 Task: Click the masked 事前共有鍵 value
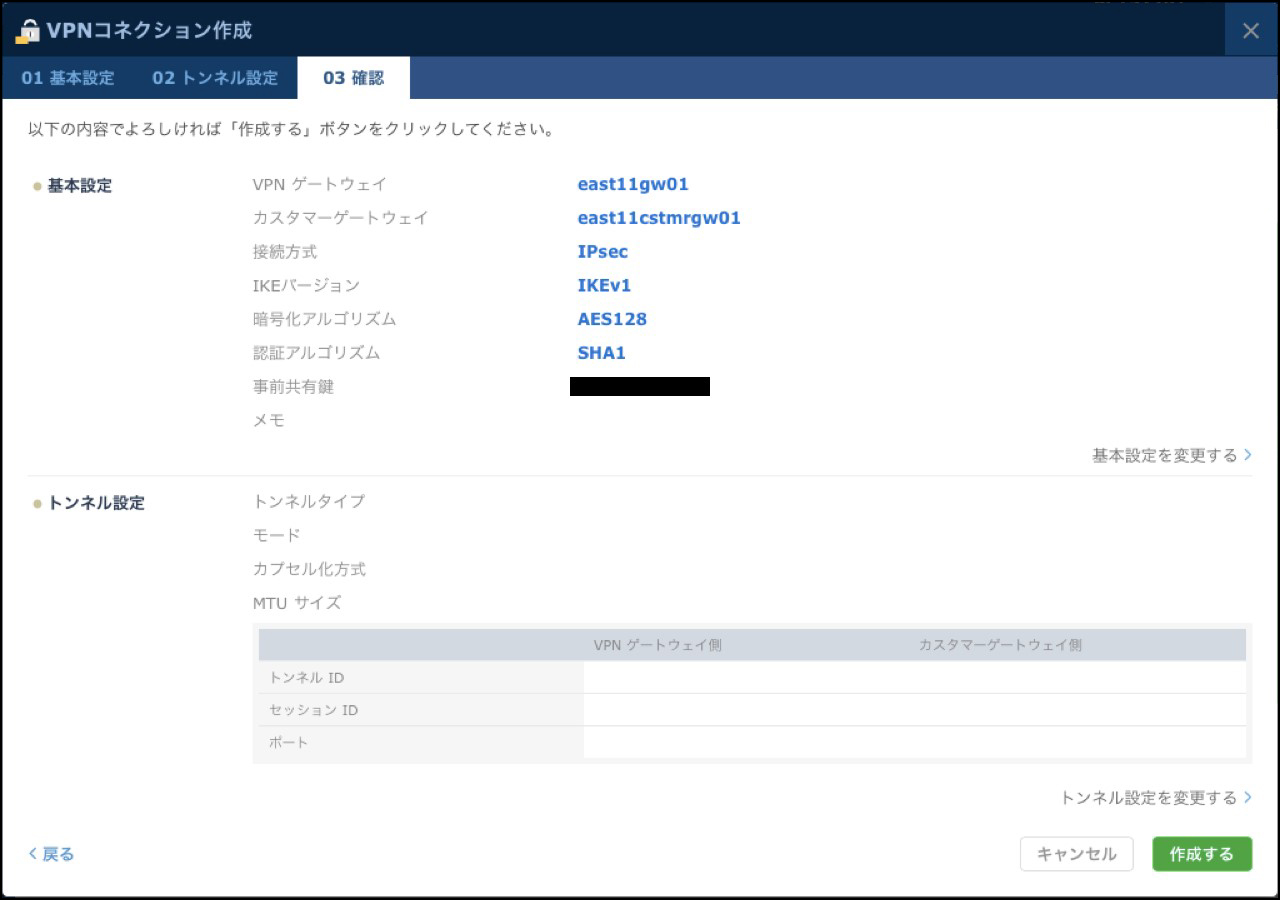point(640,387)
